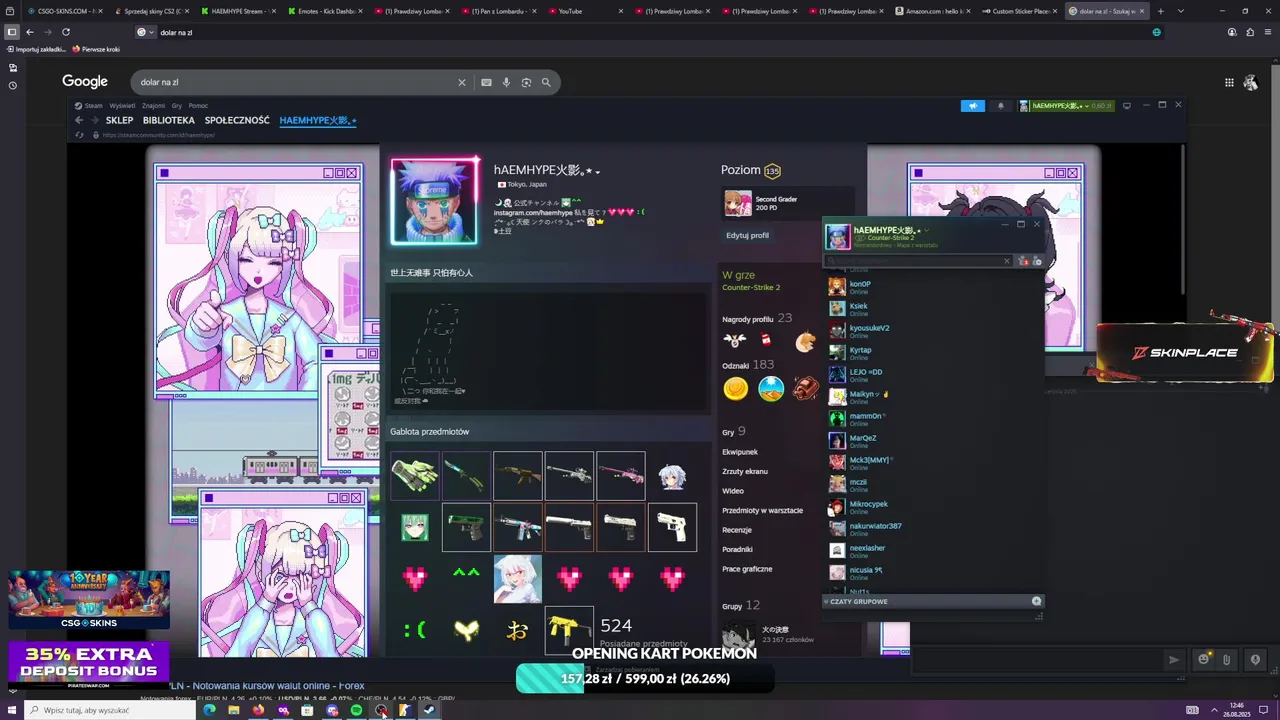1280x720 pixels.
Task: Toggle the browser sidebar panel button
Action: (x=12, y=32)
